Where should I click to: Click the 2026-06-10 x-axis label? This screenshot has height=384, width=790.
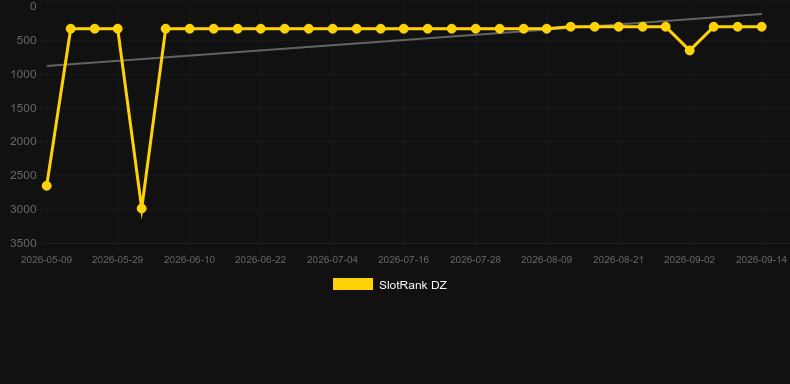click(x=189, y=260)
